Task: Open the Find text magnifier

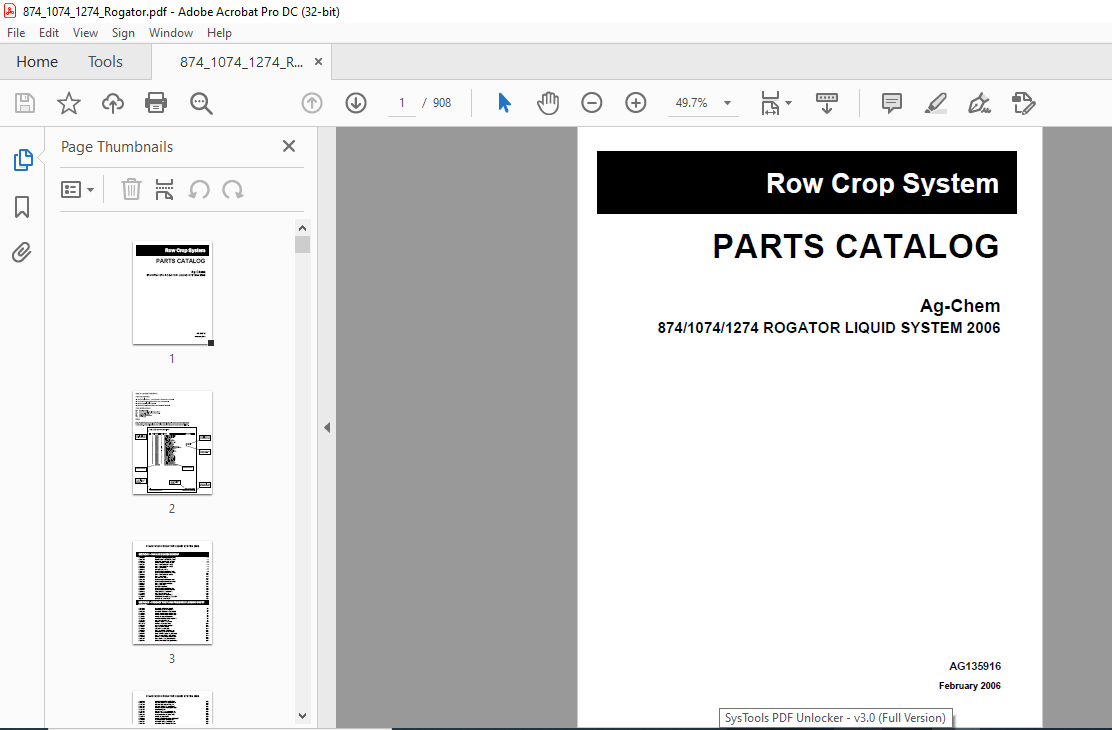Action: tap(201, 103)
